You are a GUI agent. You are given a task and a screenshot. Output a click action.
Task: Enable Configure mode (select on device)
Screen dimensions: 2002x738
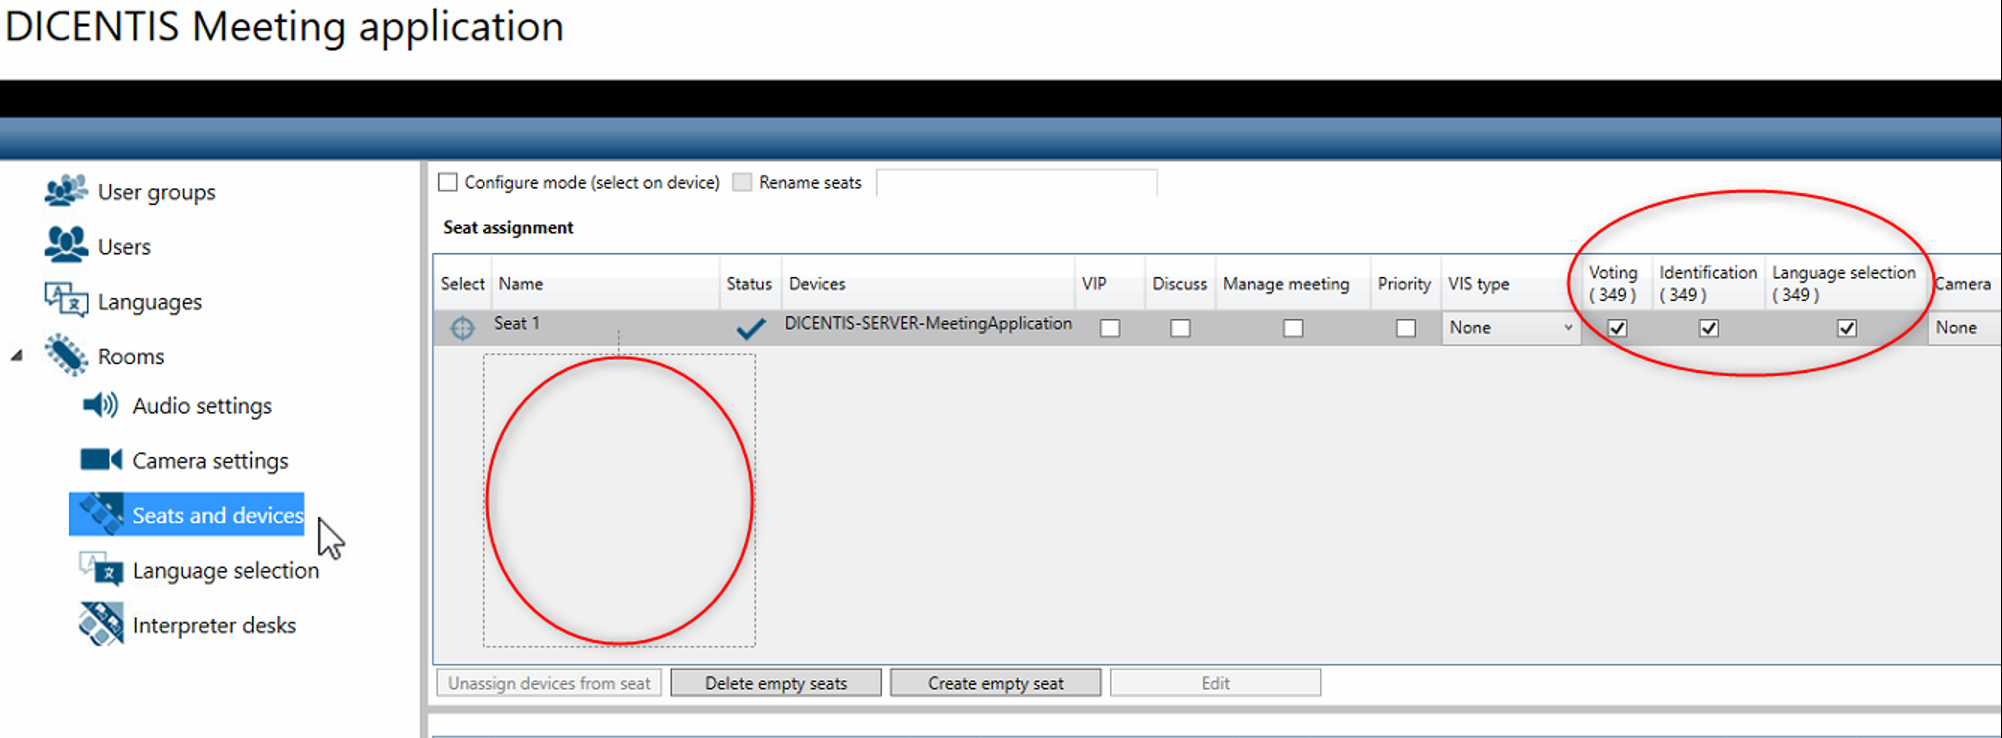(448, 182)
